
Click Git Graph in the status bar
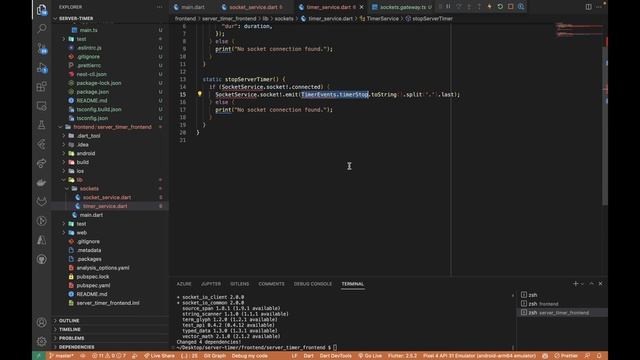pyautogui.click(x=215, y=356)
